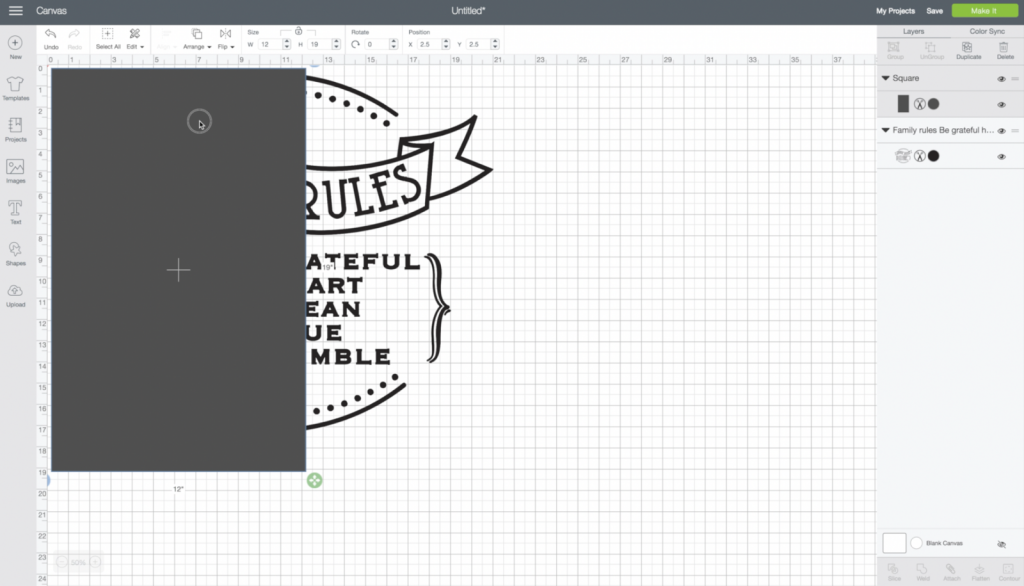Click the green Make It button
Screen dimensions: 1024x586
tap(984, 10)
